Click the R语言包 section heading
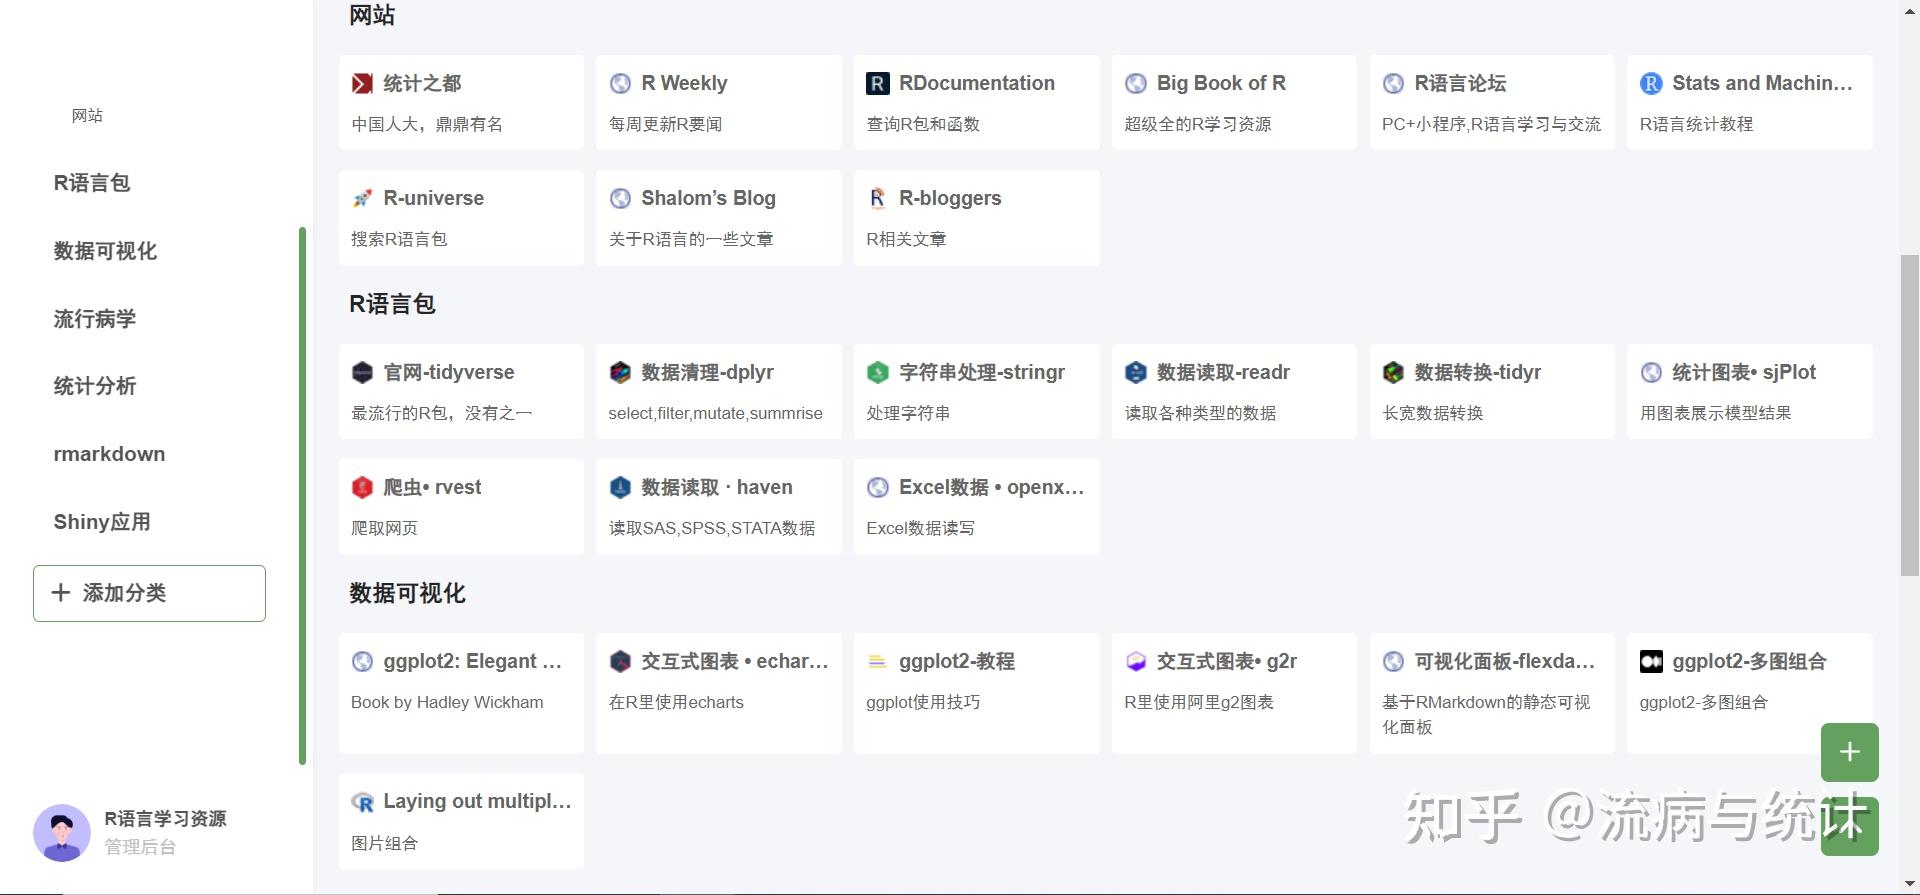 [392, 305]
